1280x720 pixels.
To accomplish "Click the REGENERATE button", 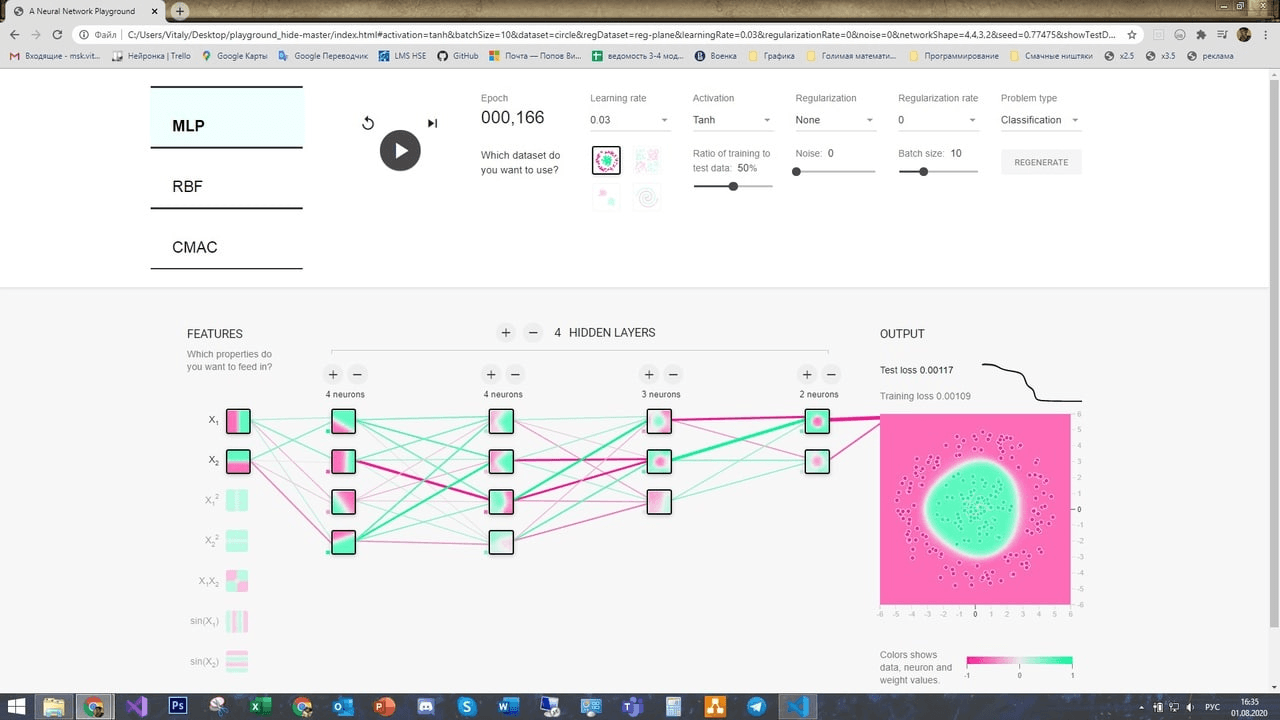I will click(1041, 162).
